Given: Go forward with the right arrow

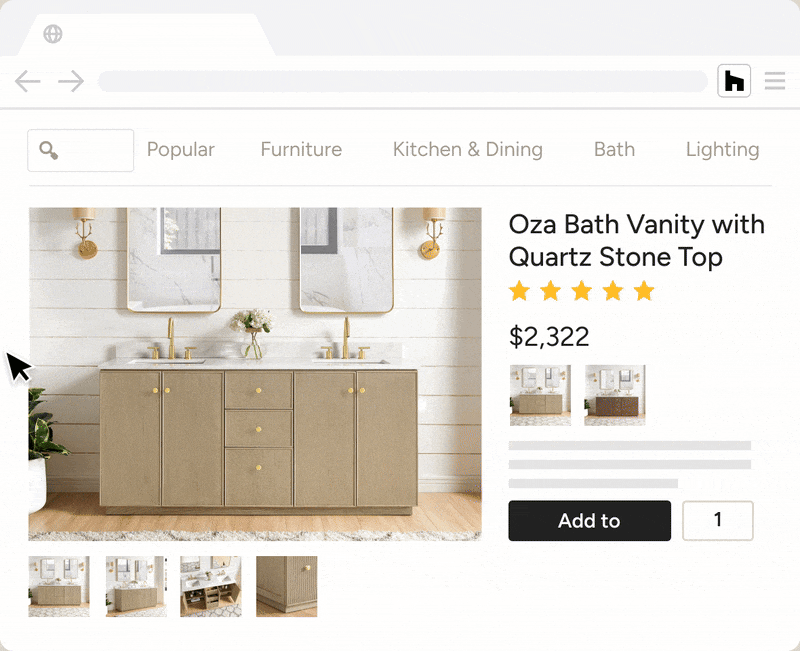Looking at the screenshot, I should pyautogui.click(x=71, y=81).
